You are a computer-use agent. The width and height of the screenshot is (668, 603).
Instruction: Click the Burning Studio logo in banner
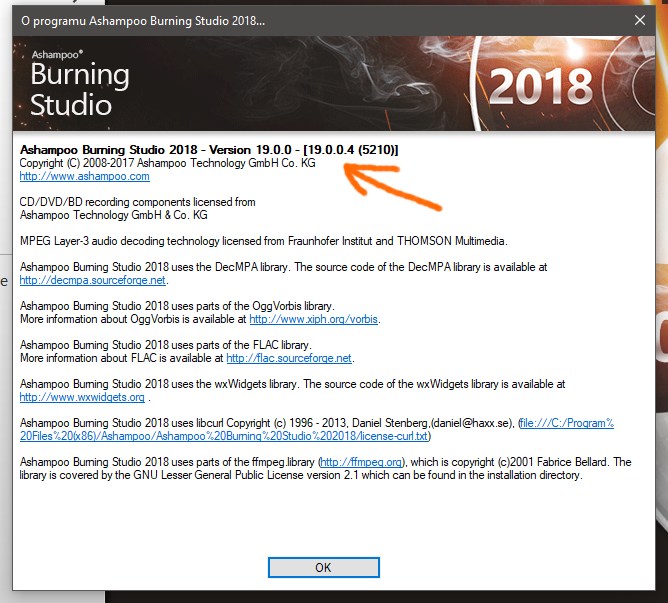pos(80,88)
